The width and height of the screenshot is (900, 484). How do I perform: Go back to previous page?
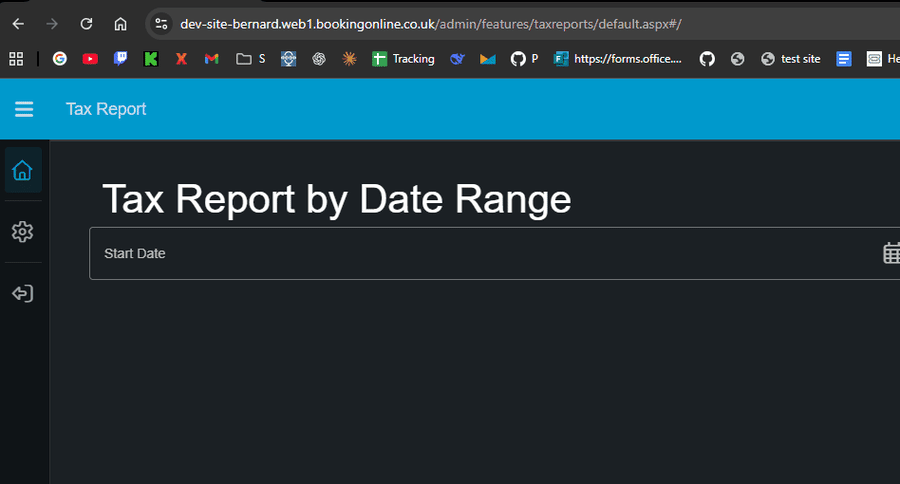point(18,24)
